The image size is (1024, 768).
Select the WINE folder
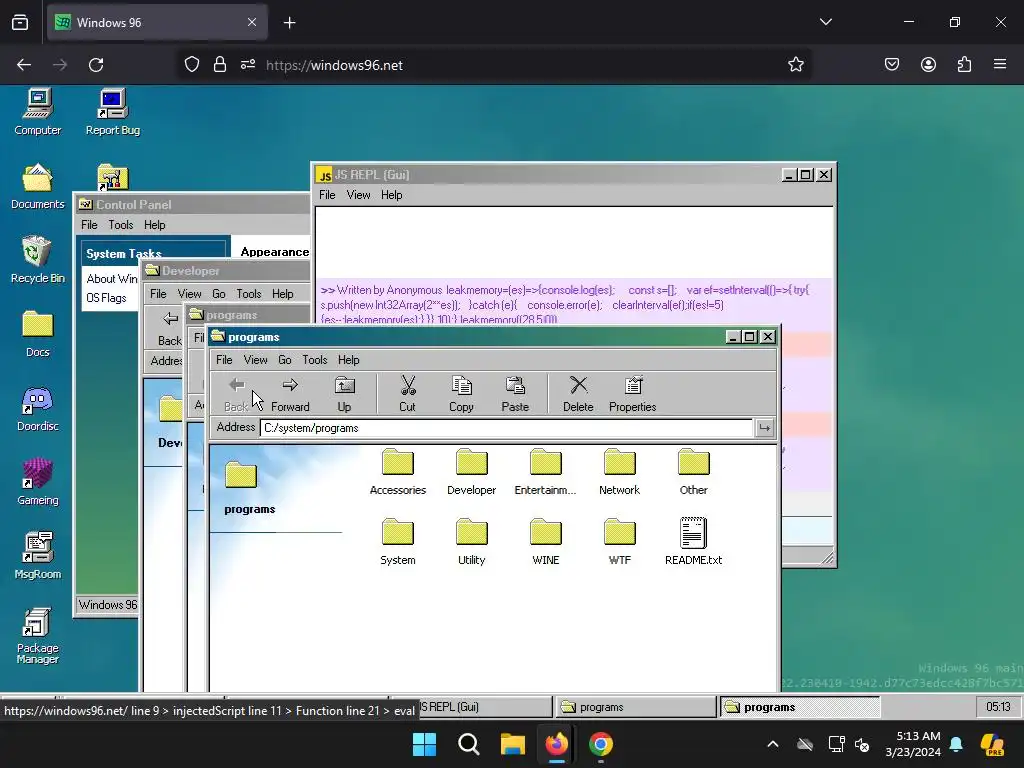pos(545,542)
